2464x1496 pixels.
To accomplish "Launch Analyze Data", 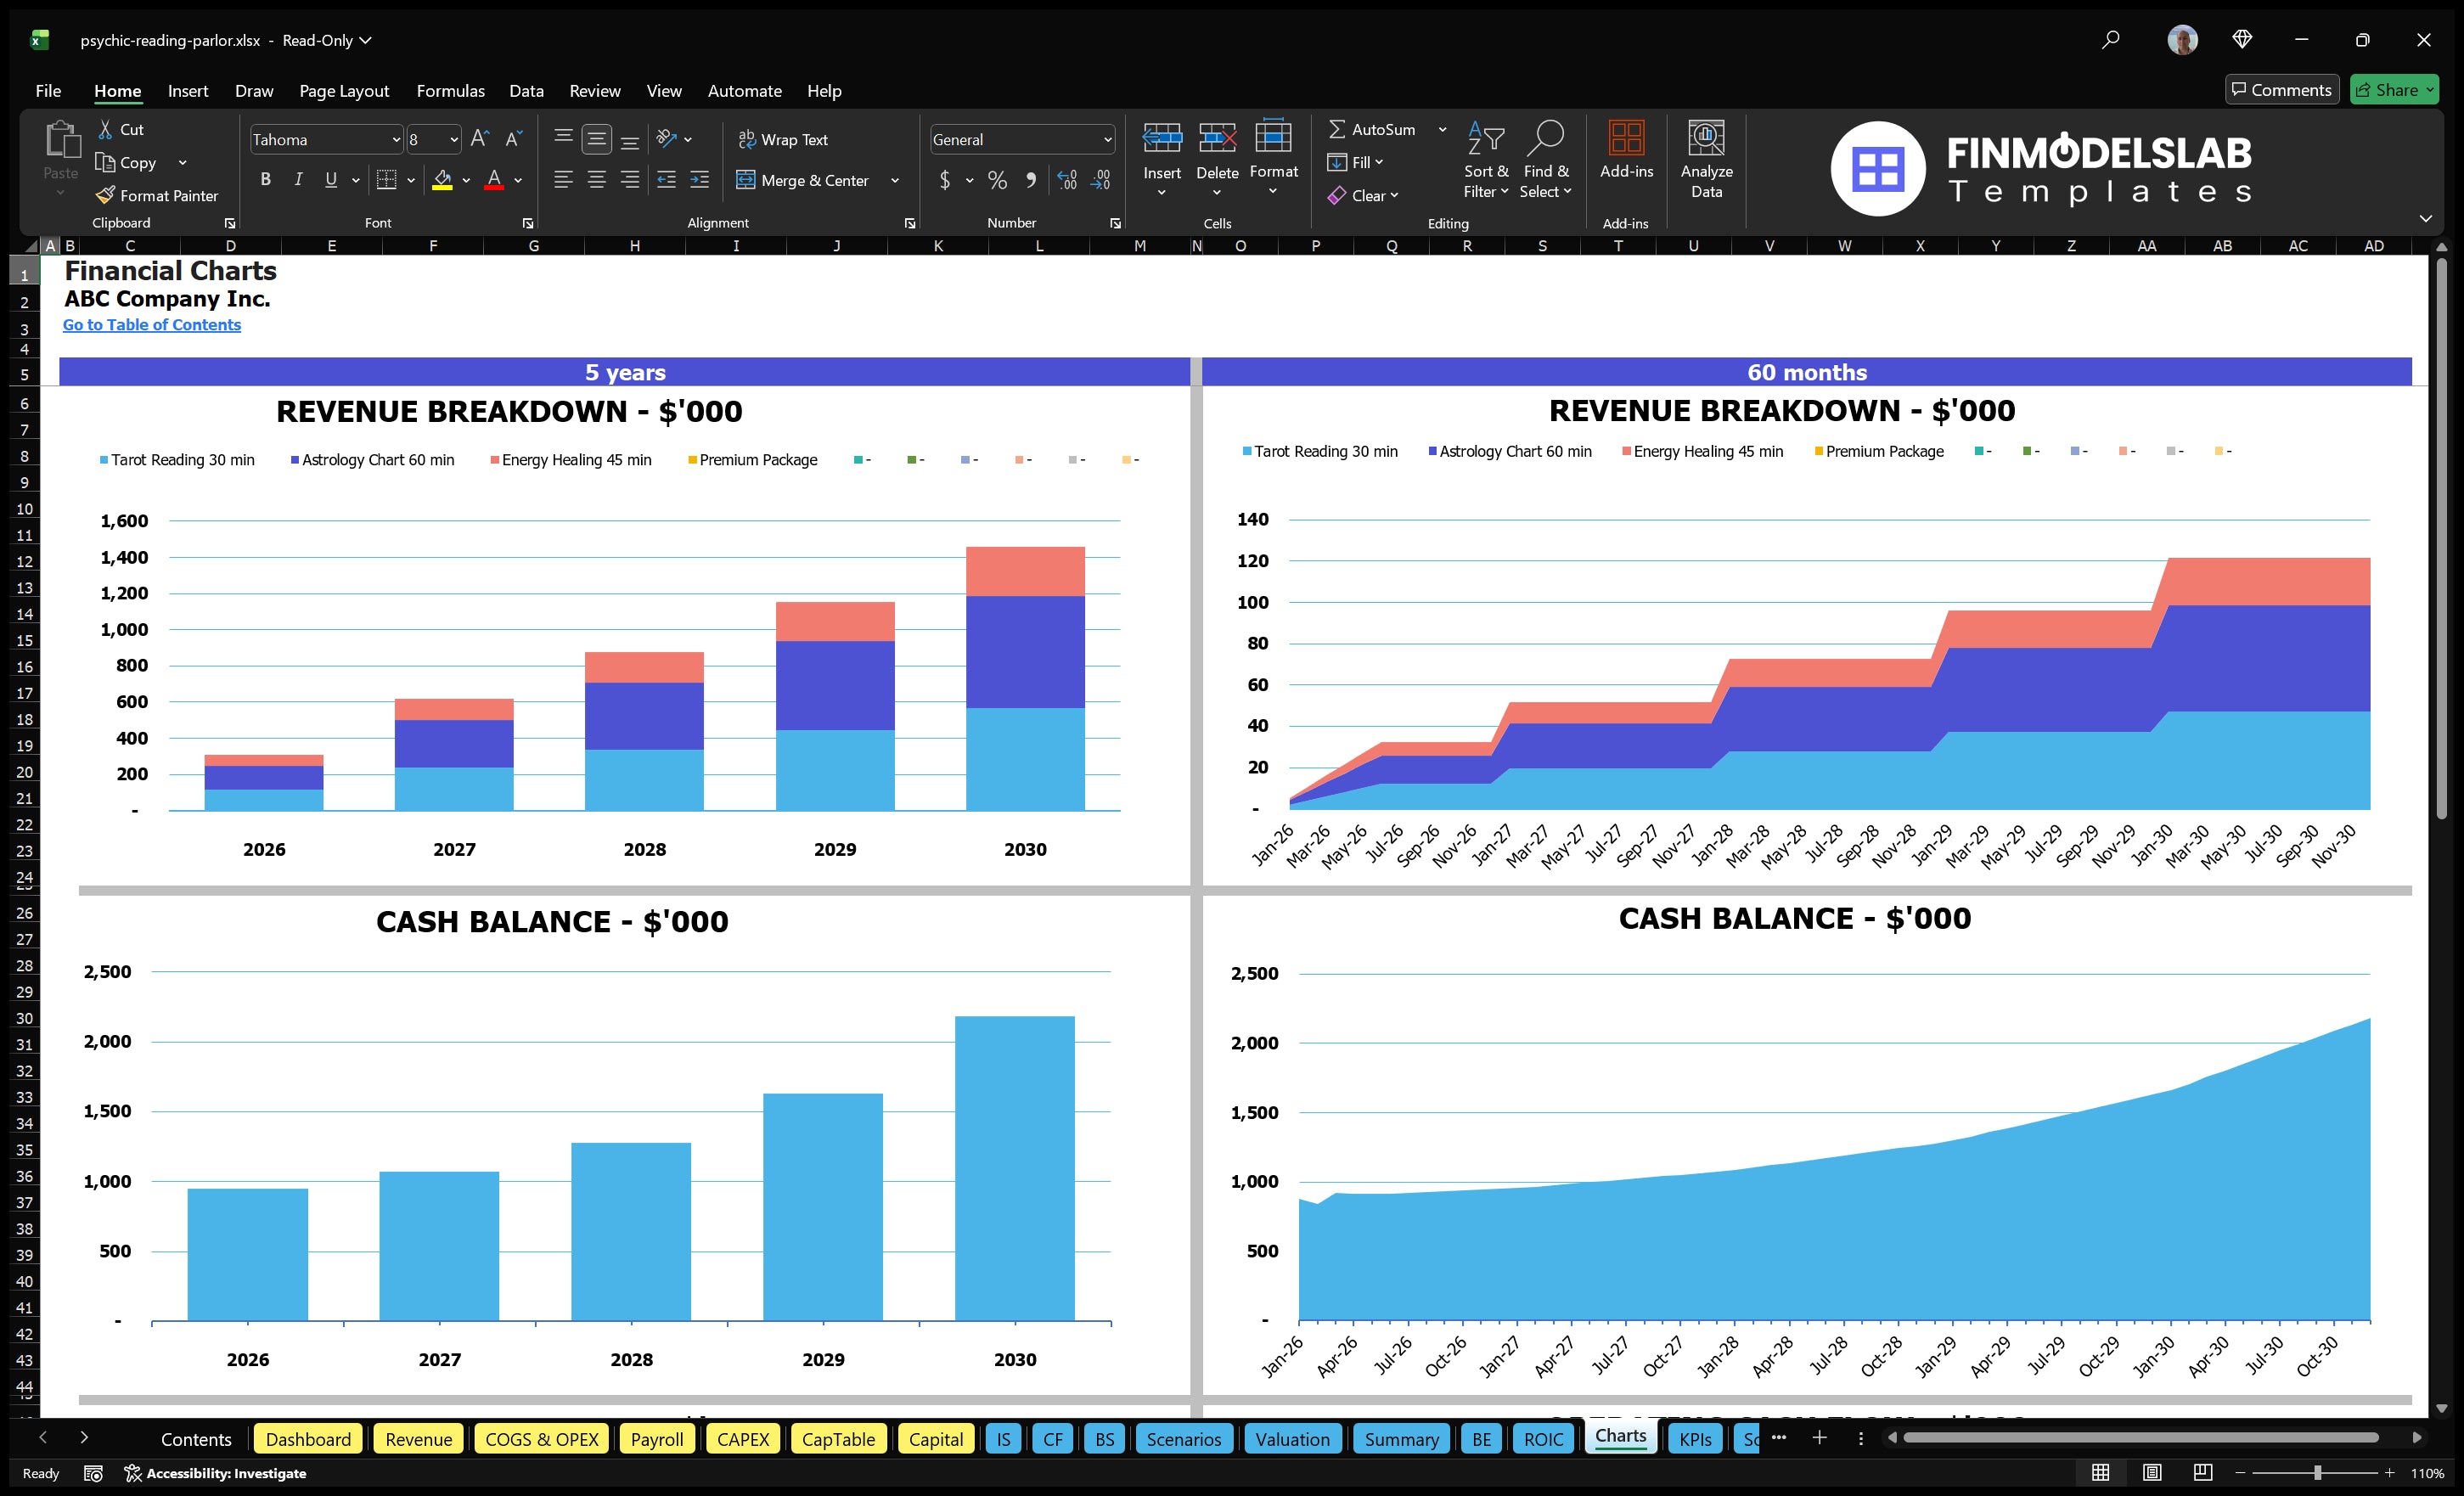I will click(x=1706, y=160).
